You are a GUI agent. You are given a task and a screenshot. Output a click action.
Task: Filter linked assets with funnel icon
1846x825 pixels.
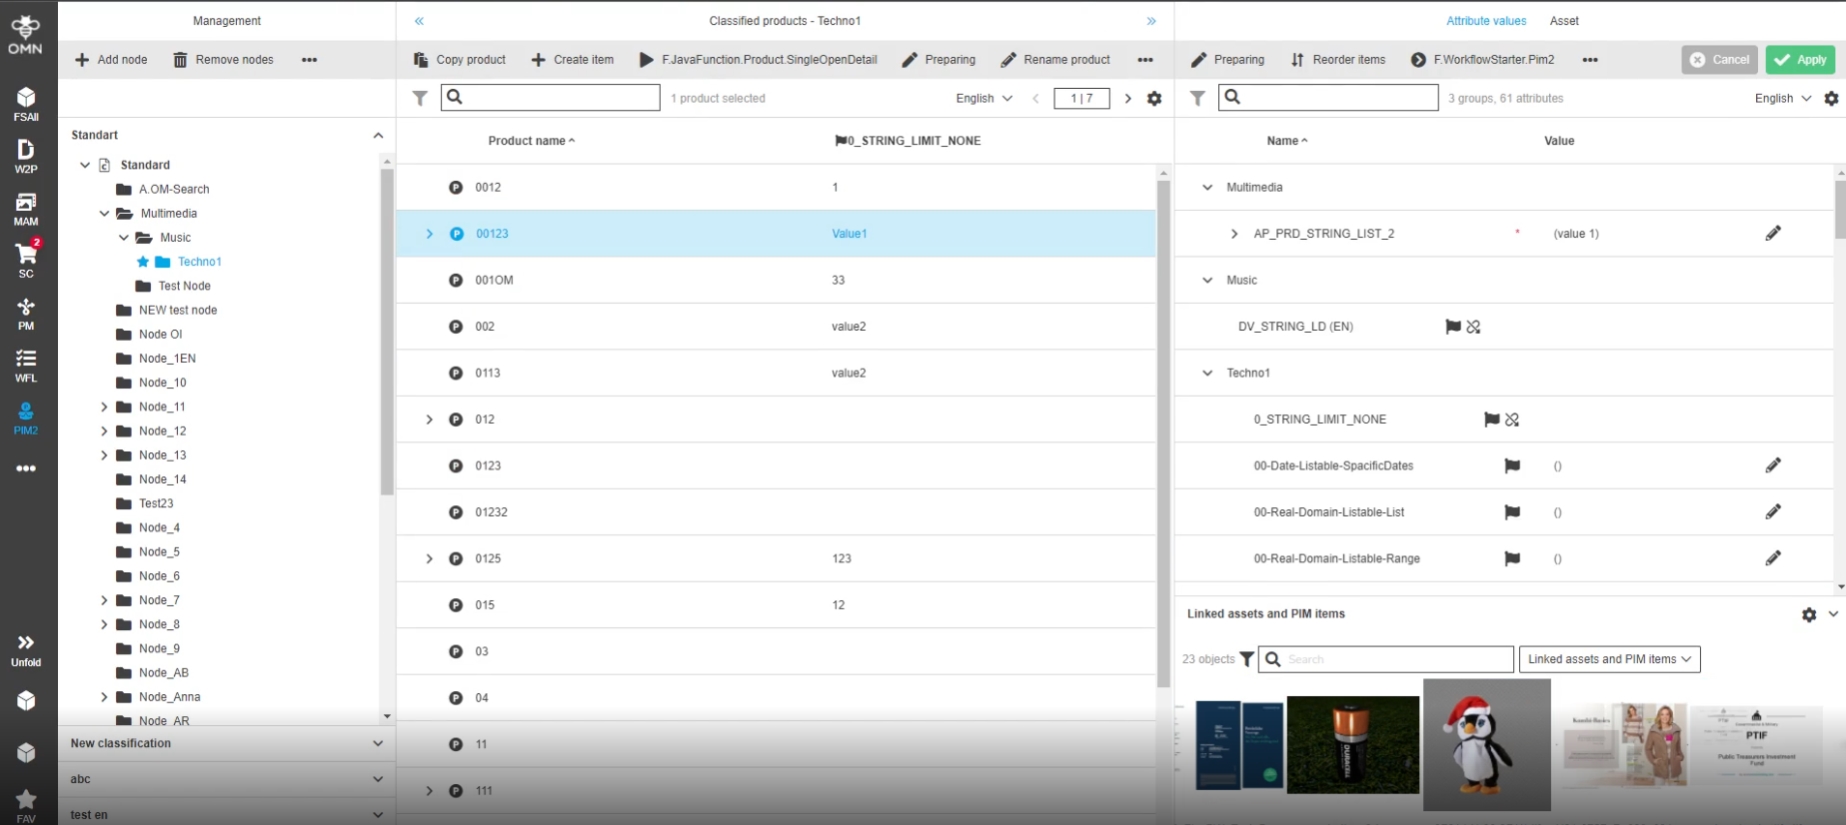point(1247,659)
